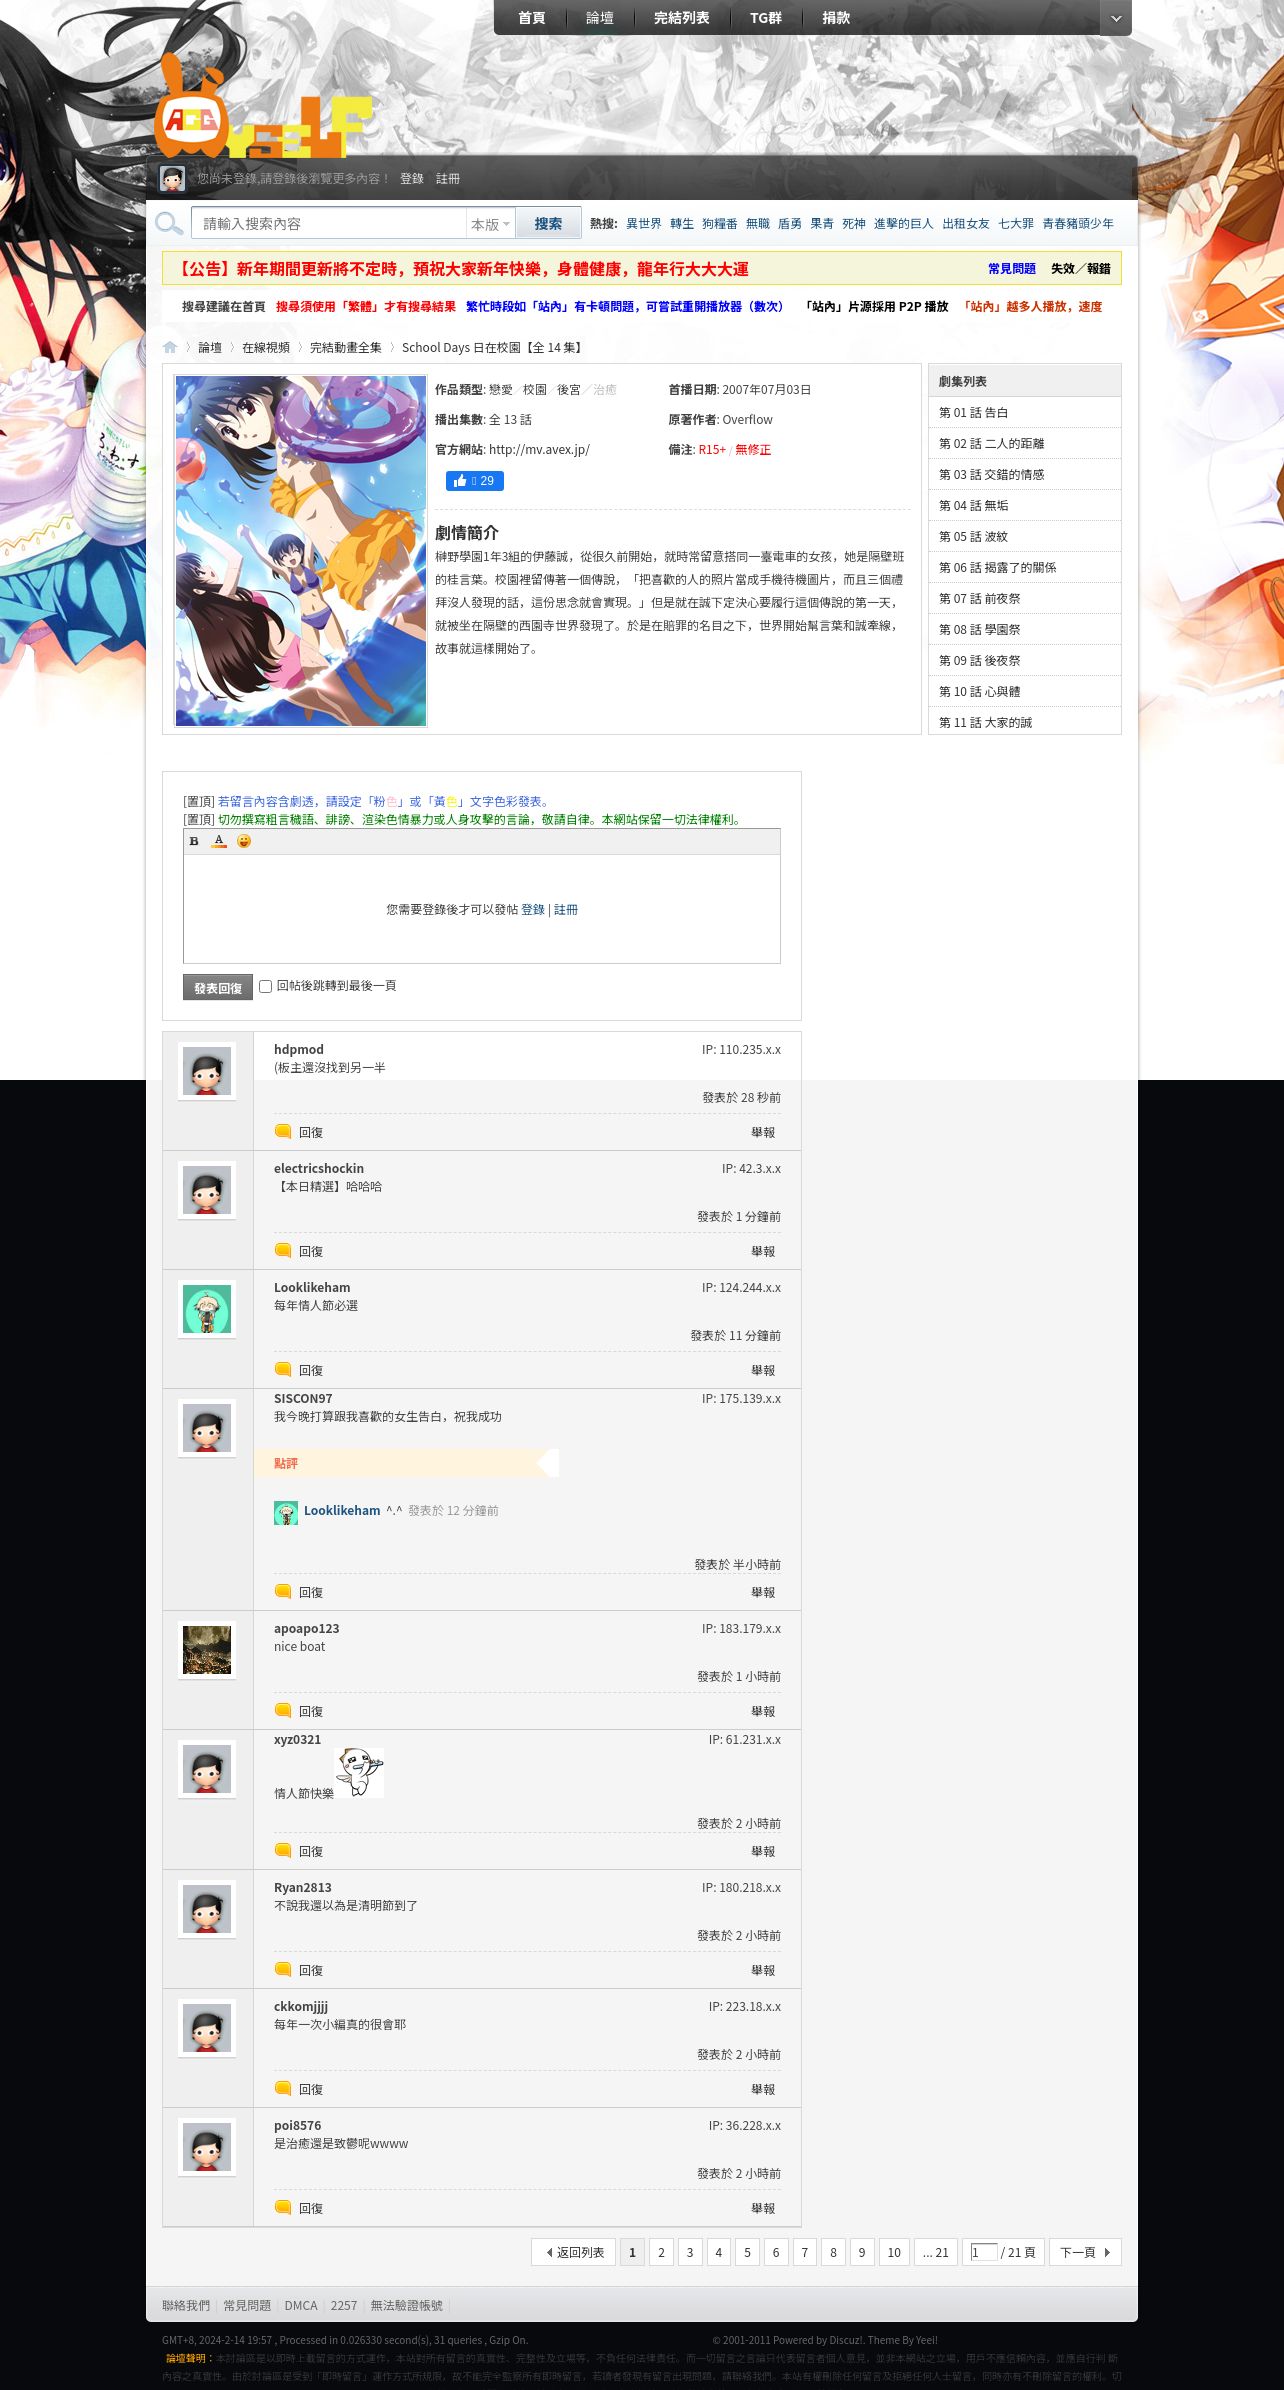The height and width of the screenshot is (2390, 1284).
Task: Click the reply bubble icon under electricshockin's post
Action: click(283, 1250)
